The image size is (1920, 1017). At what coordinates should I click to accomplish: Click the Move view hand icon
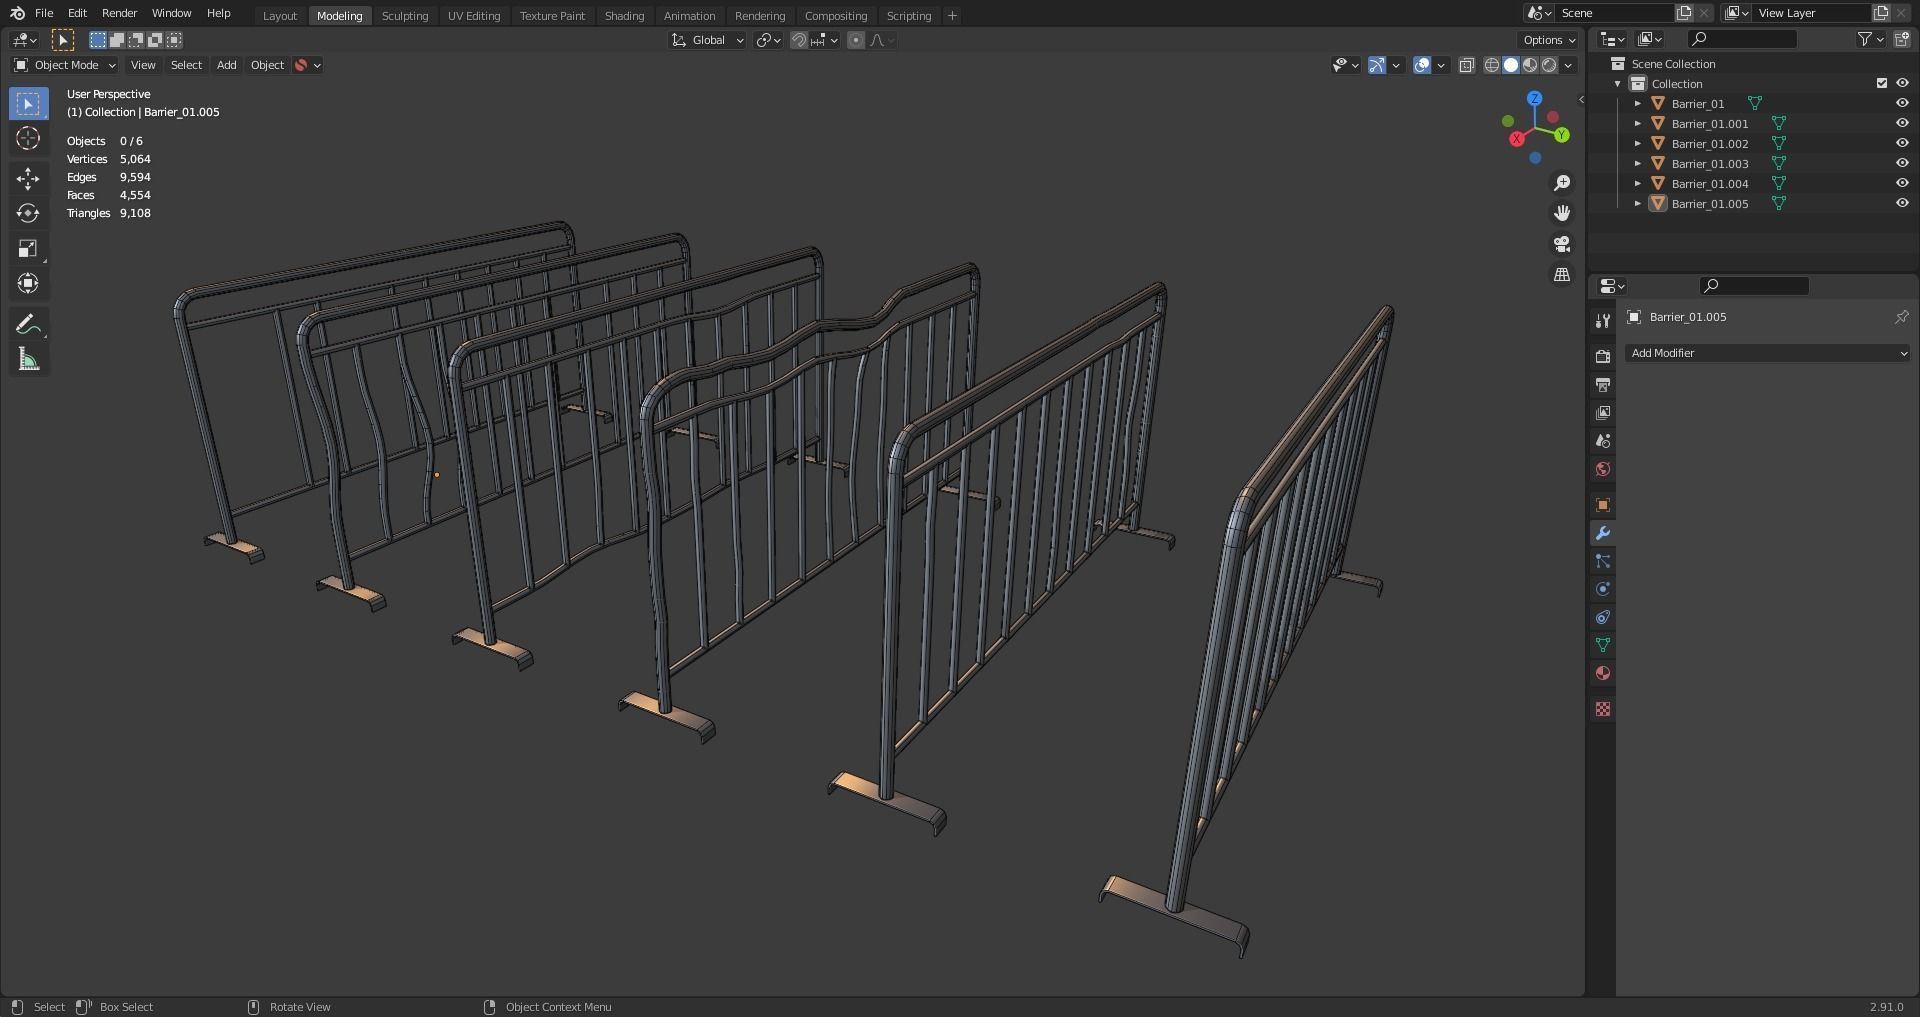point(1562,213)
